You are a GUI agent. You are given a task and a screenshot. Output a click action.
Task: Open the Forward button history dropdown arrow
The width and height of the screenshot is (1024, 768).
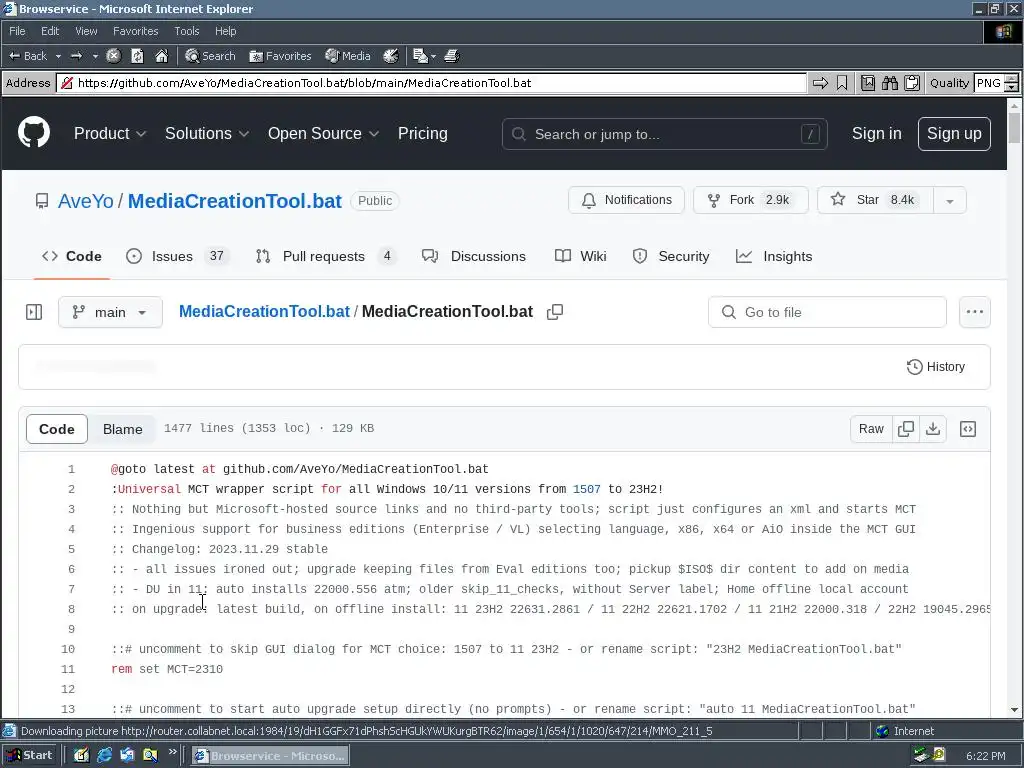95,57
